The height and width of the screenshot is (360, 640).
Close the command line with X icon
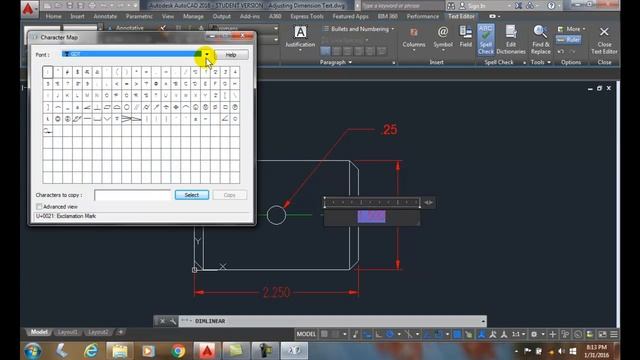(162, 321)
